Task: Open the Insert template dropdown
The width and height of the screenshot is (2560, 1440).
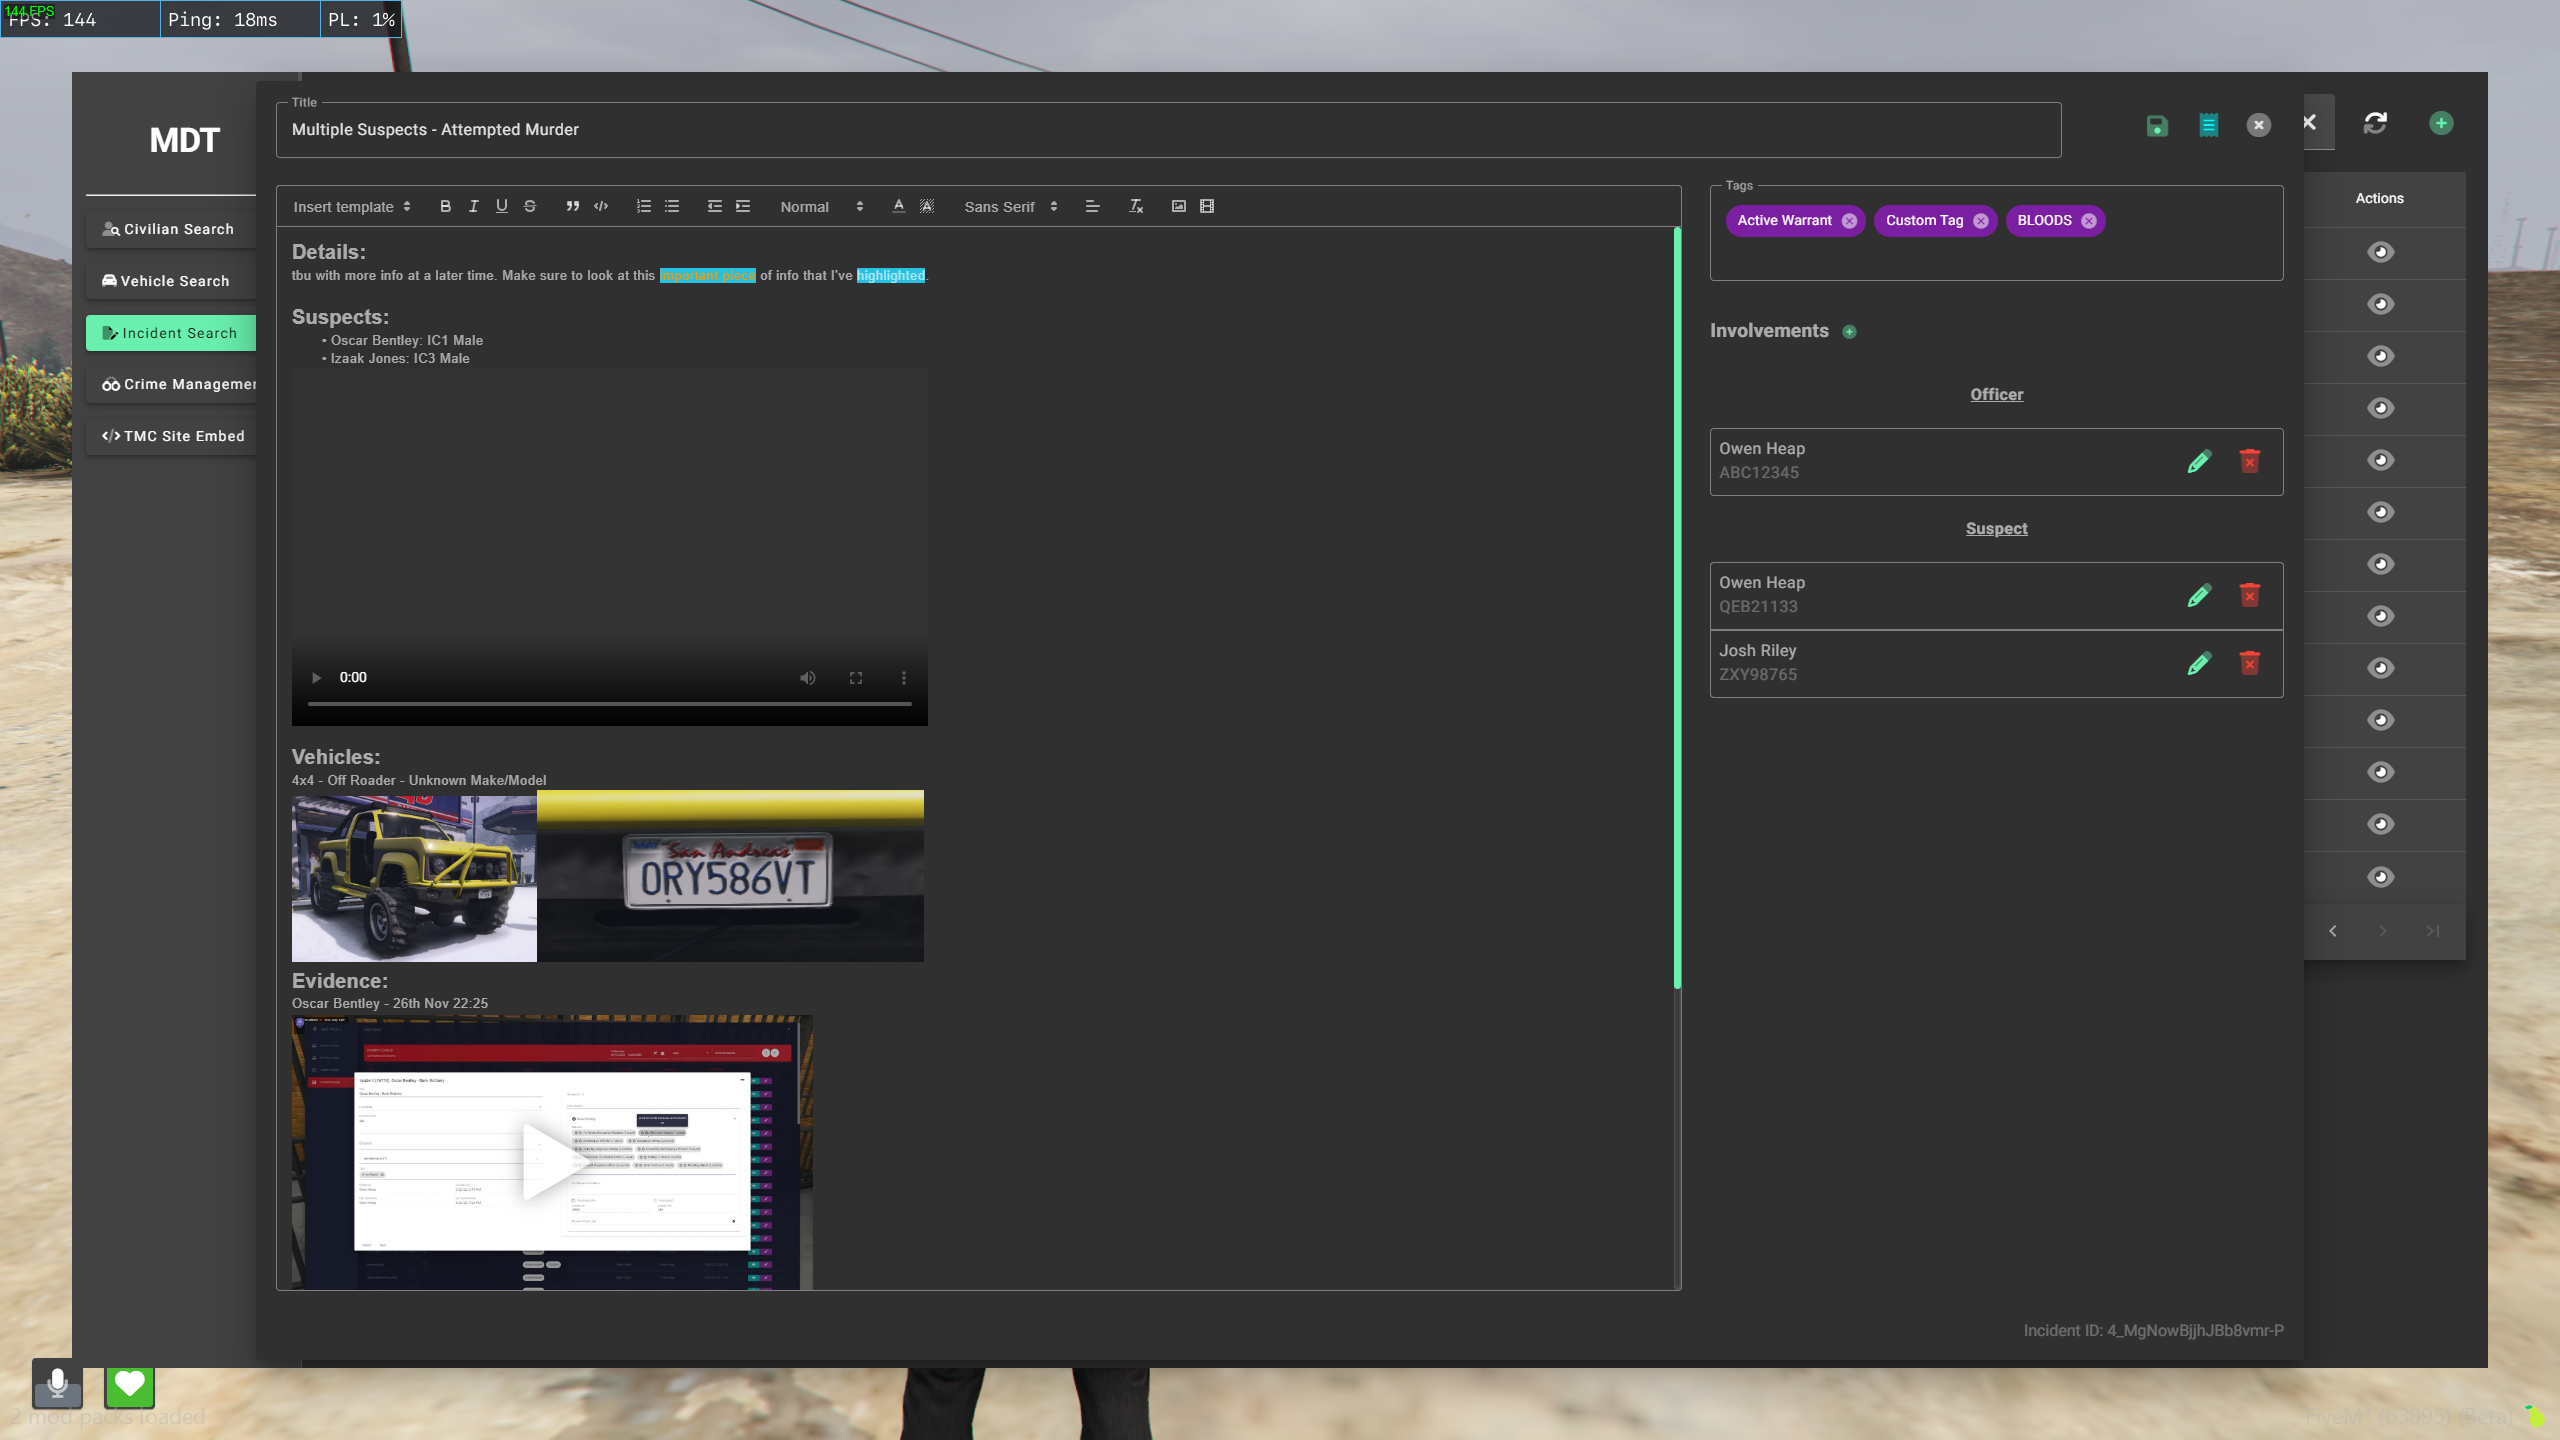Action: [351, 207]
